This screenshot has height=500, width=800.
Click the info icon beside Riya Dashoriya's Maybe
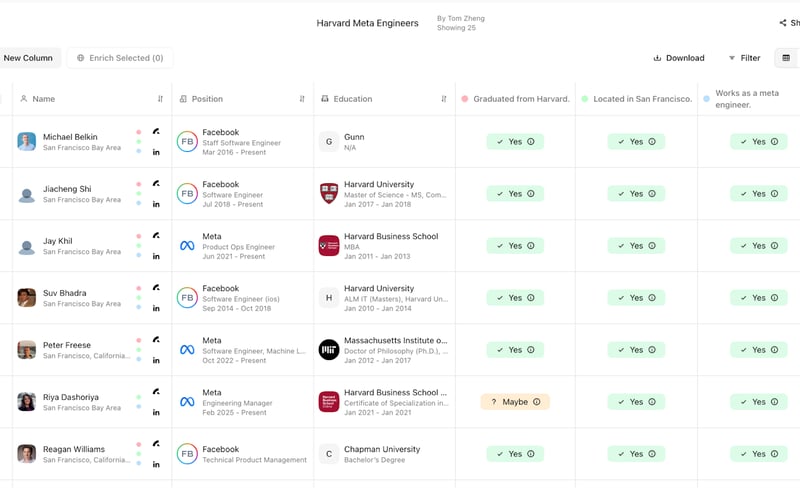(537, 402)
